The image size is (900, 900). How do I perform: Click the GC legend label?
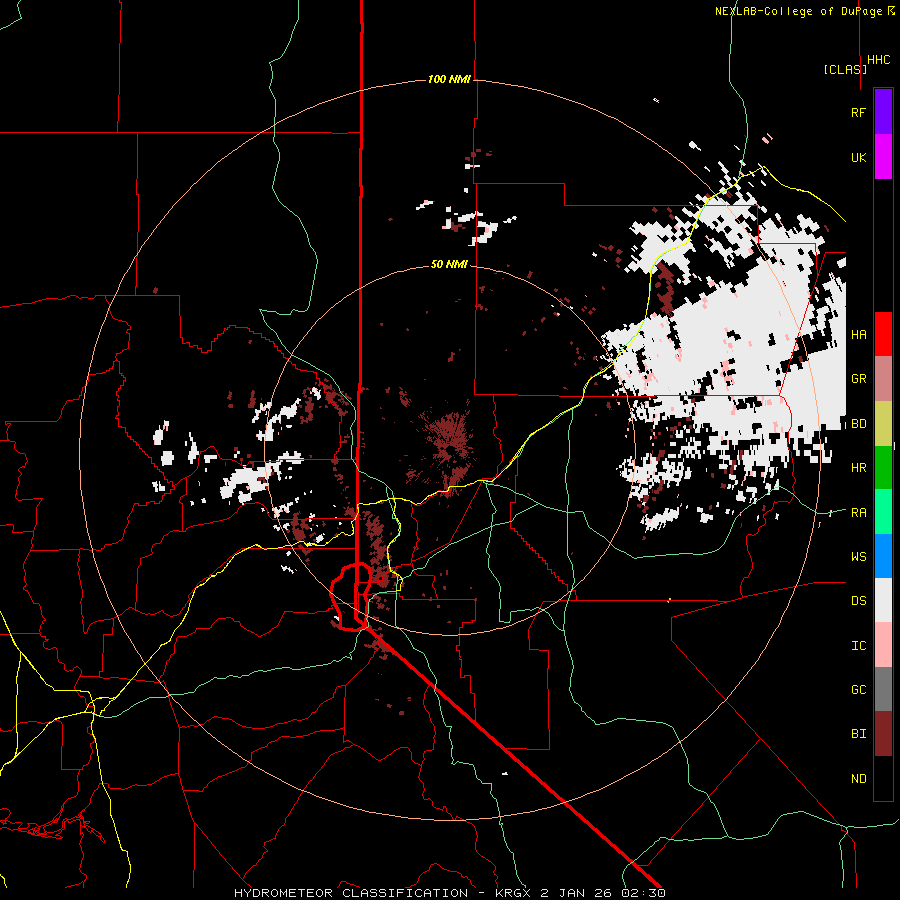click(x=858, y=690)
